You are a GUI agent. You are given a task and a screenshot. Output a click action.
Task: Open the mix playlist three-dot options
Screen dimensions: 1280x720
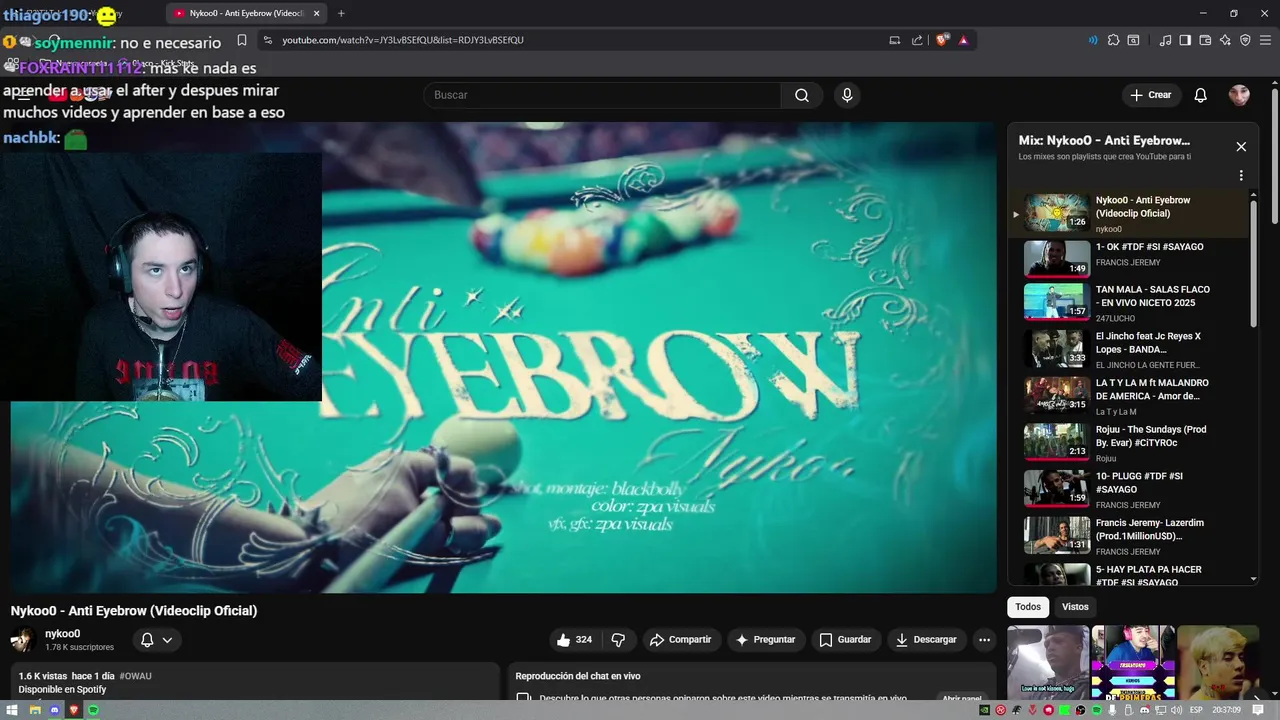click(x=1241, y=175)
